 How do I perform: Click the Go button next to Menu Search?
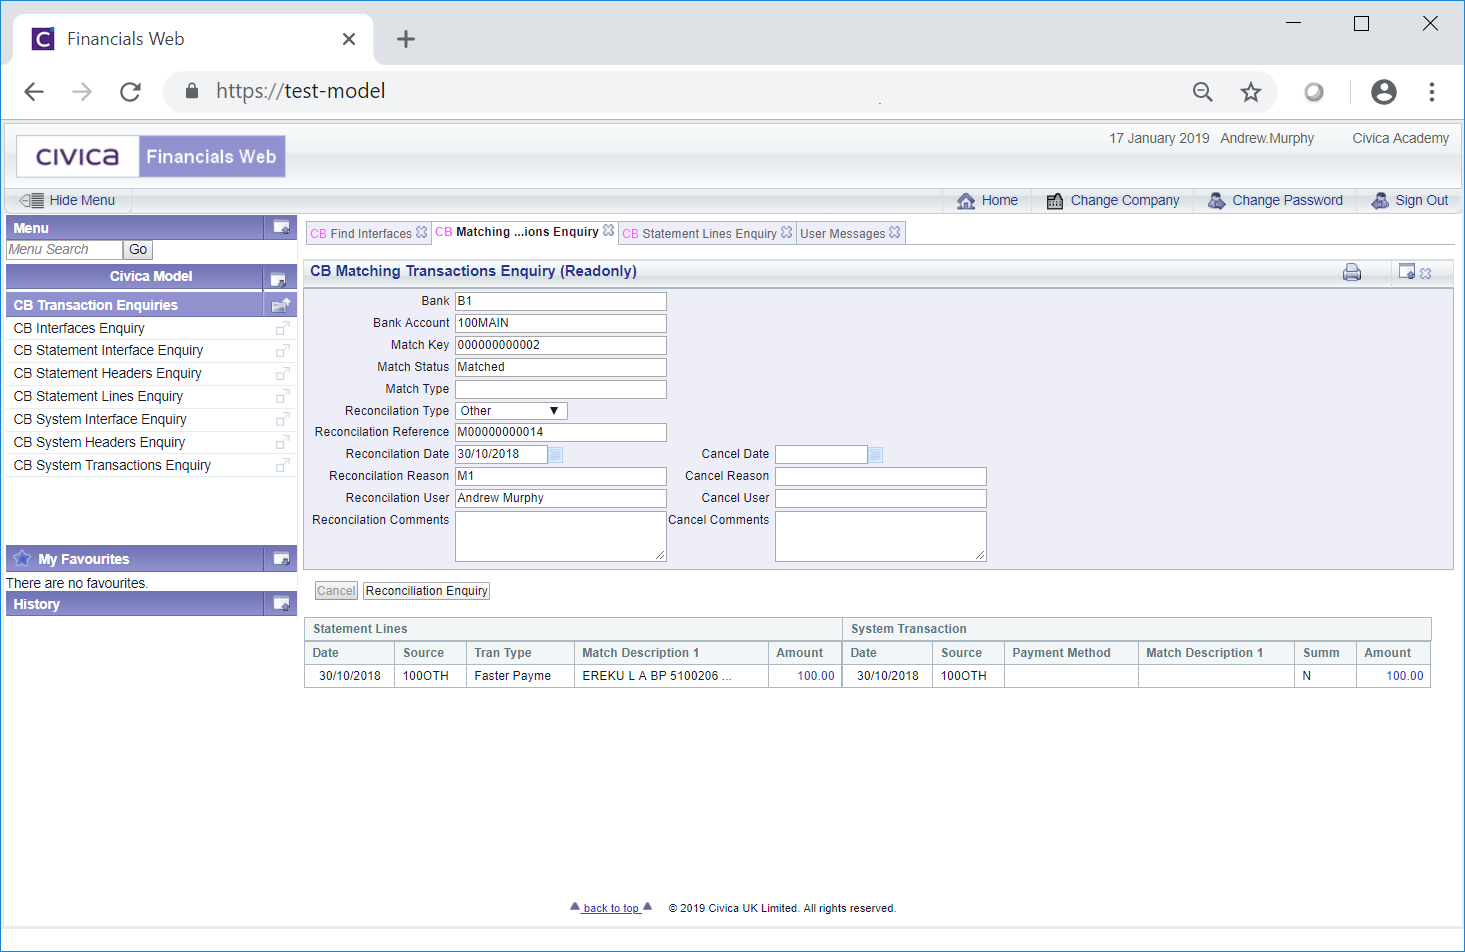138,250
